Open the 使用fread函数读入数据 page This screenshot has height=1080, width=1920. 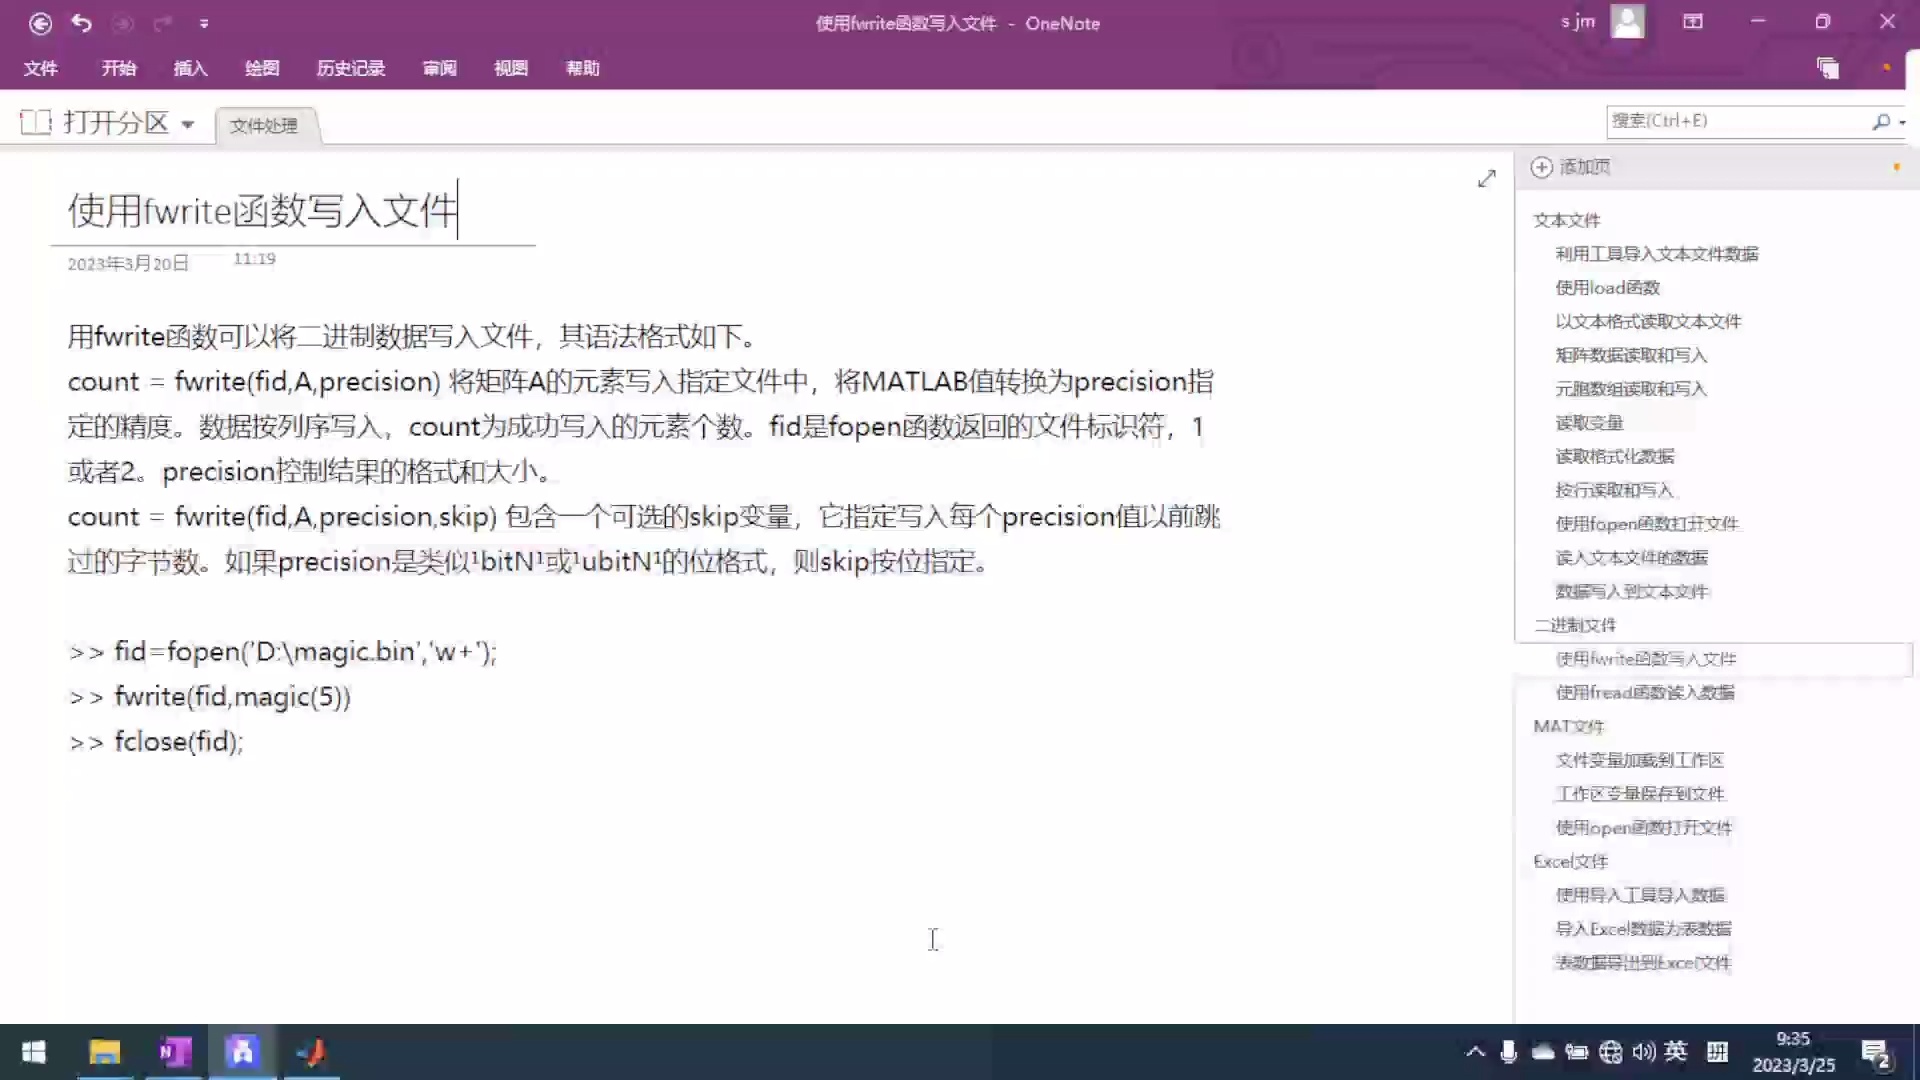click(x=1645, y=692)
